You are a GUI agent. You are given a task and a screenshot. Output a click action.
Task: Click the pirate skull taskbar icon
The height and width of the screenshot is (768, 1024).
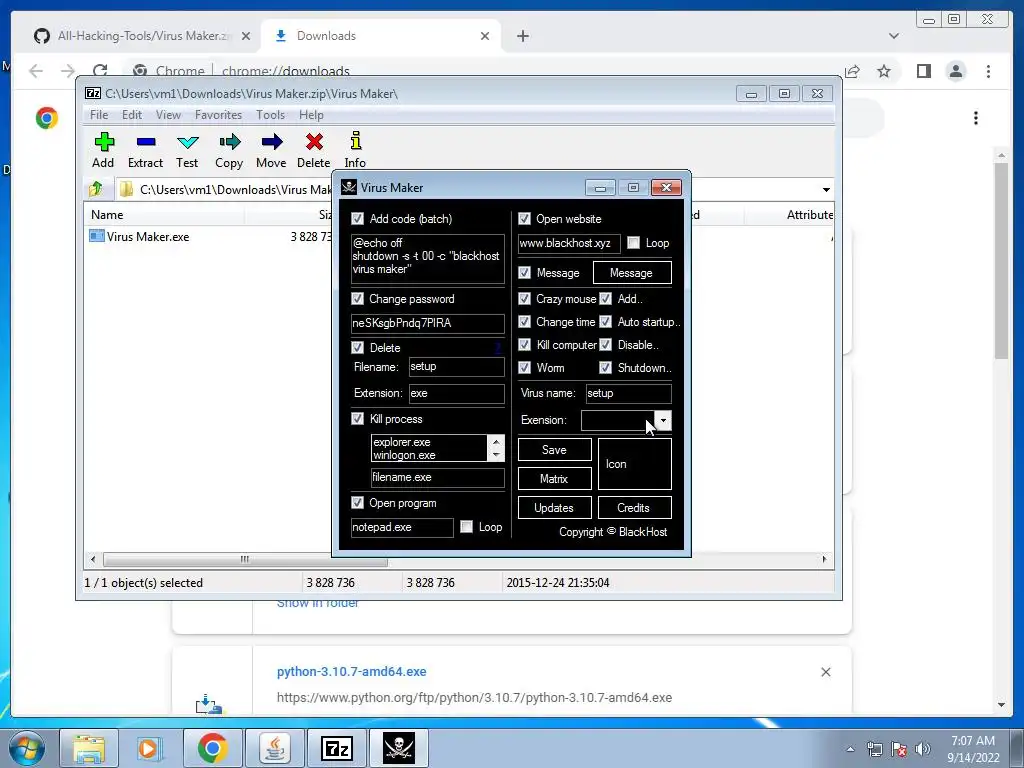[x=398, y=748]
